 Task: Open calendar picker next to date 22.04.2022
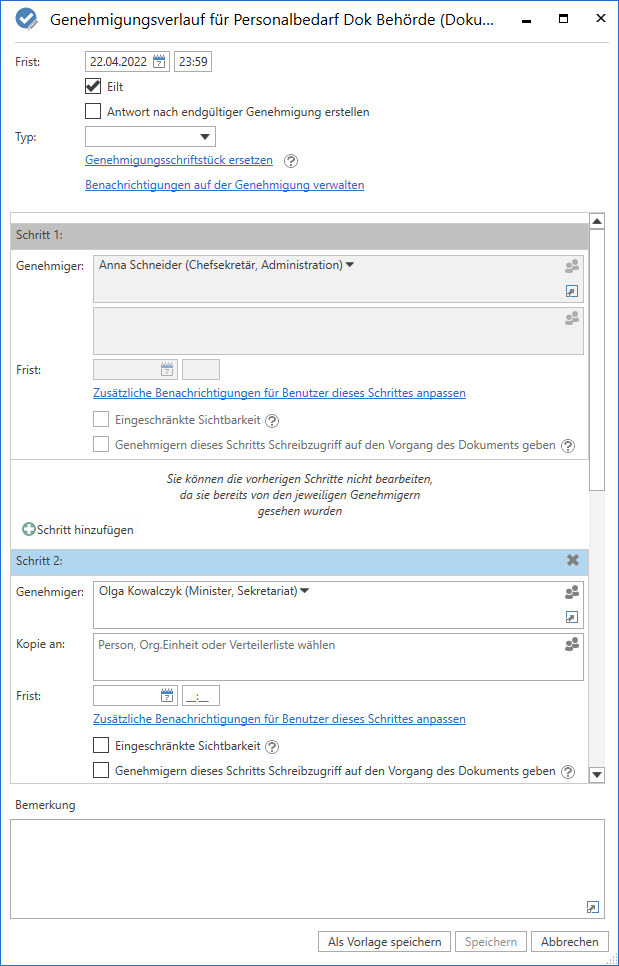coord(159,62)
